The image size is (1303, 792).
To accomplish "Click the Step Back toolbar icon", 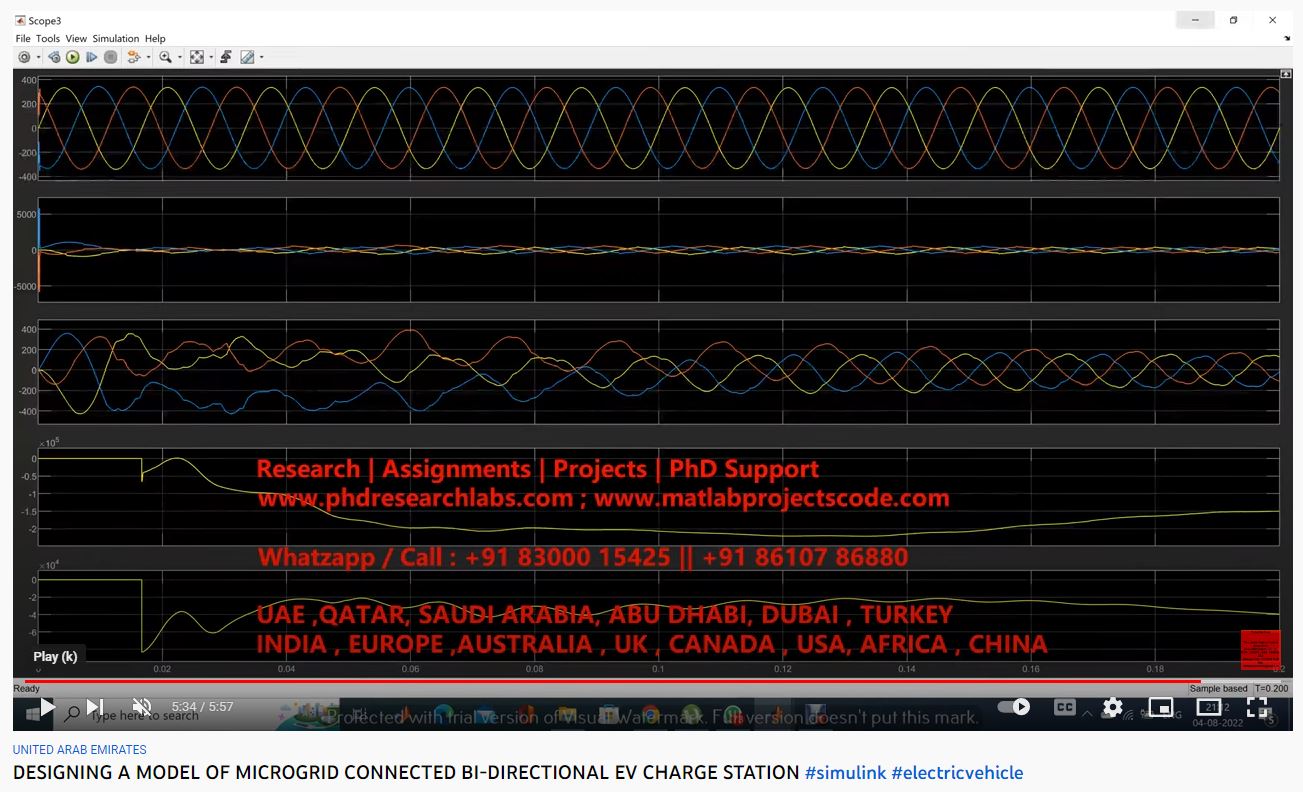I will click(x=55, y=57).
